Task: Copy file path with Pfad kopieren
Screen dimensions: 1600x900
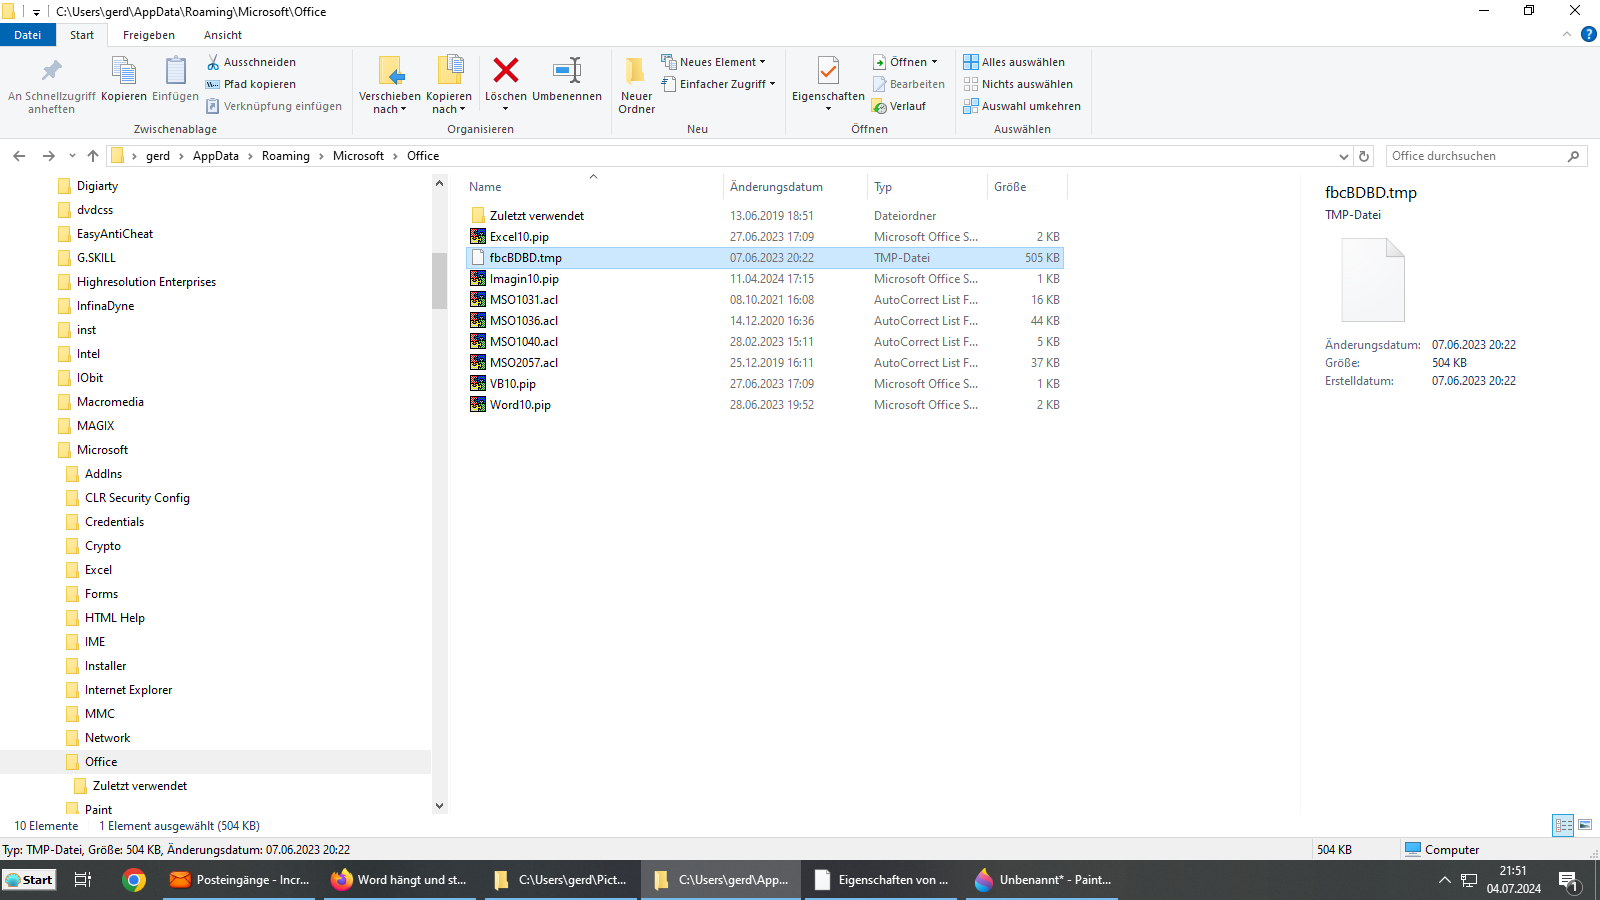Action: coord(251,84)
